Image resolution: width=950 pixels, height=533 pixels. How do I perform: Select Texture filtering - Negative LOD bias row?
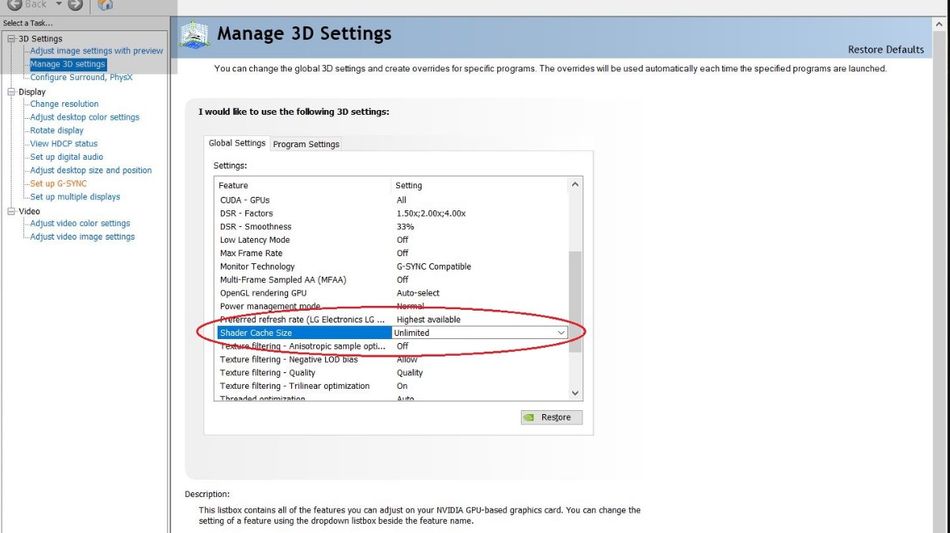click(392, 359)
